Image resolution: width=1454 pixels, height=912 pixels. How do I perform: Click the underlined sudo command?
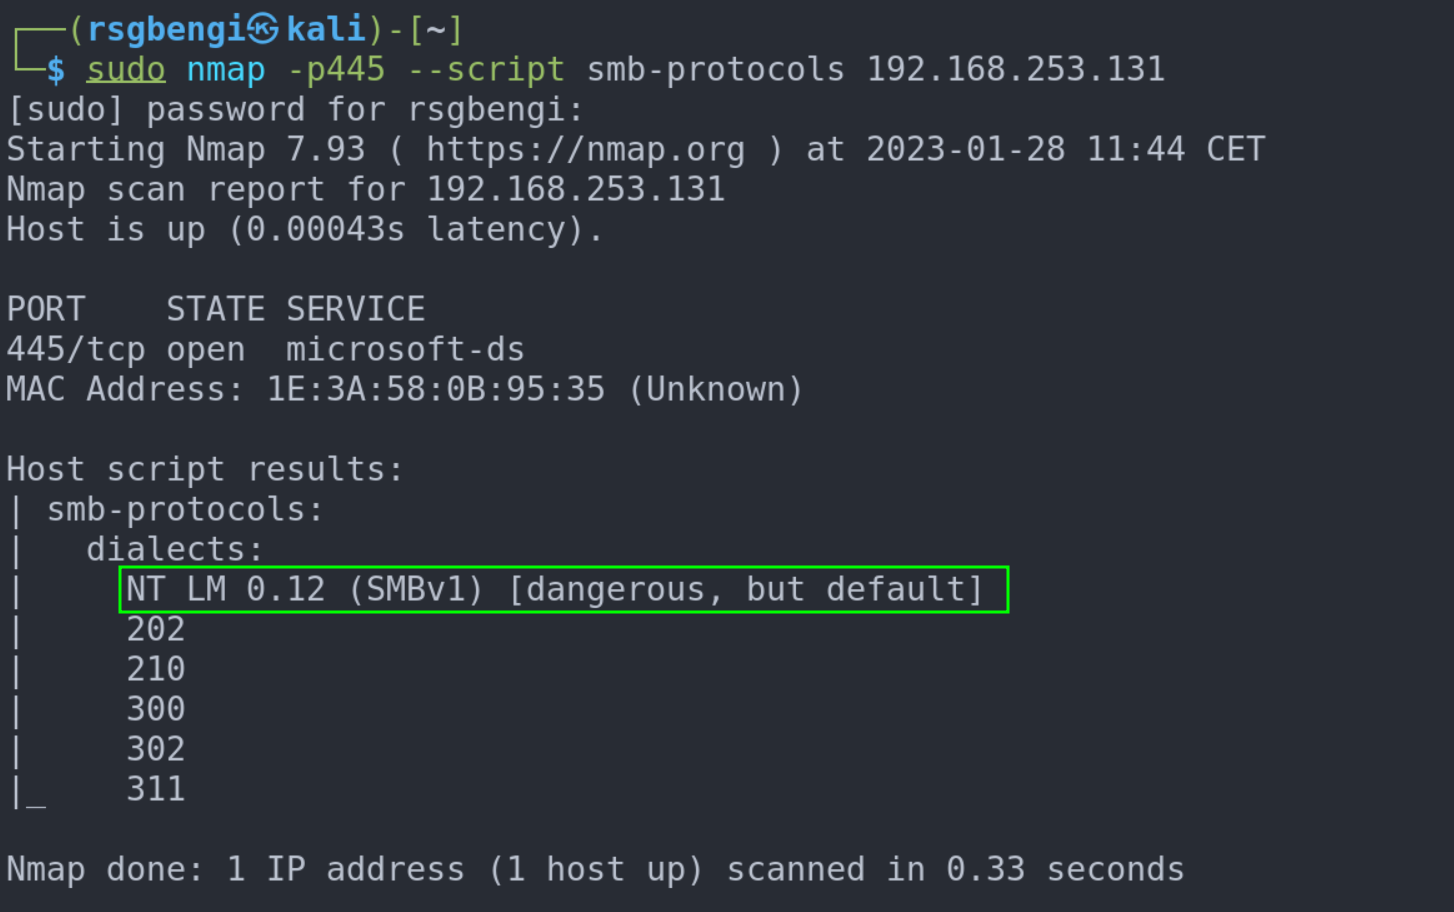(x=126, y=69)
